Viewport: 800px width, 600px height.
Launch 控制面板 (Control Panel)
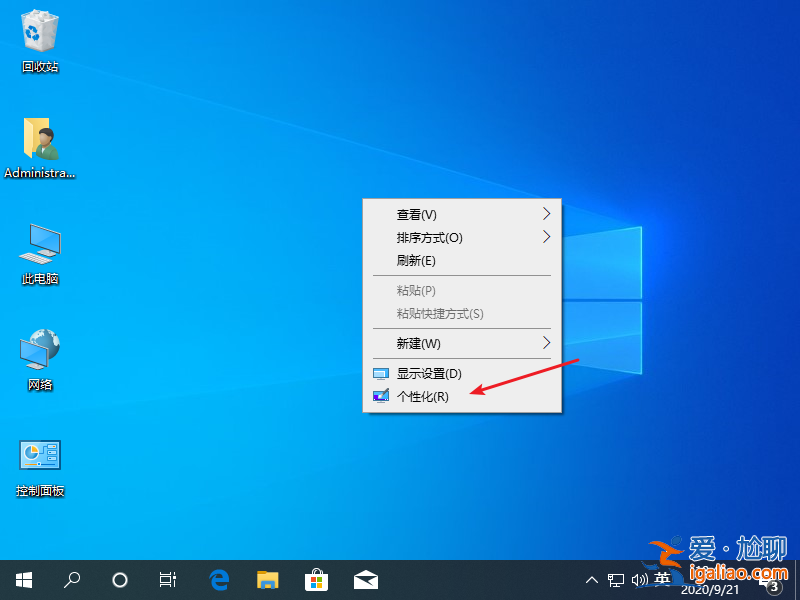38,458
